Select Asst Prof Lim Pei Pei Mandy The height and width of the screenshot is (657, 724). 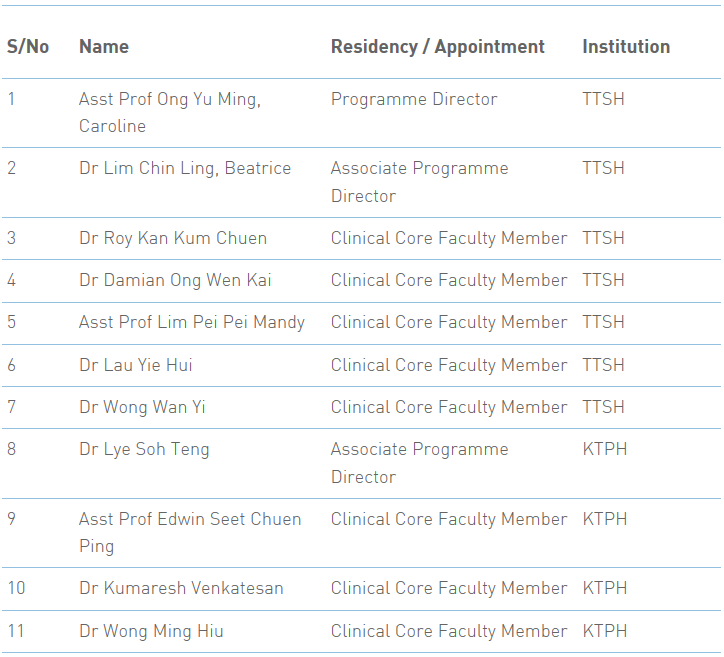tap(192, 322)
